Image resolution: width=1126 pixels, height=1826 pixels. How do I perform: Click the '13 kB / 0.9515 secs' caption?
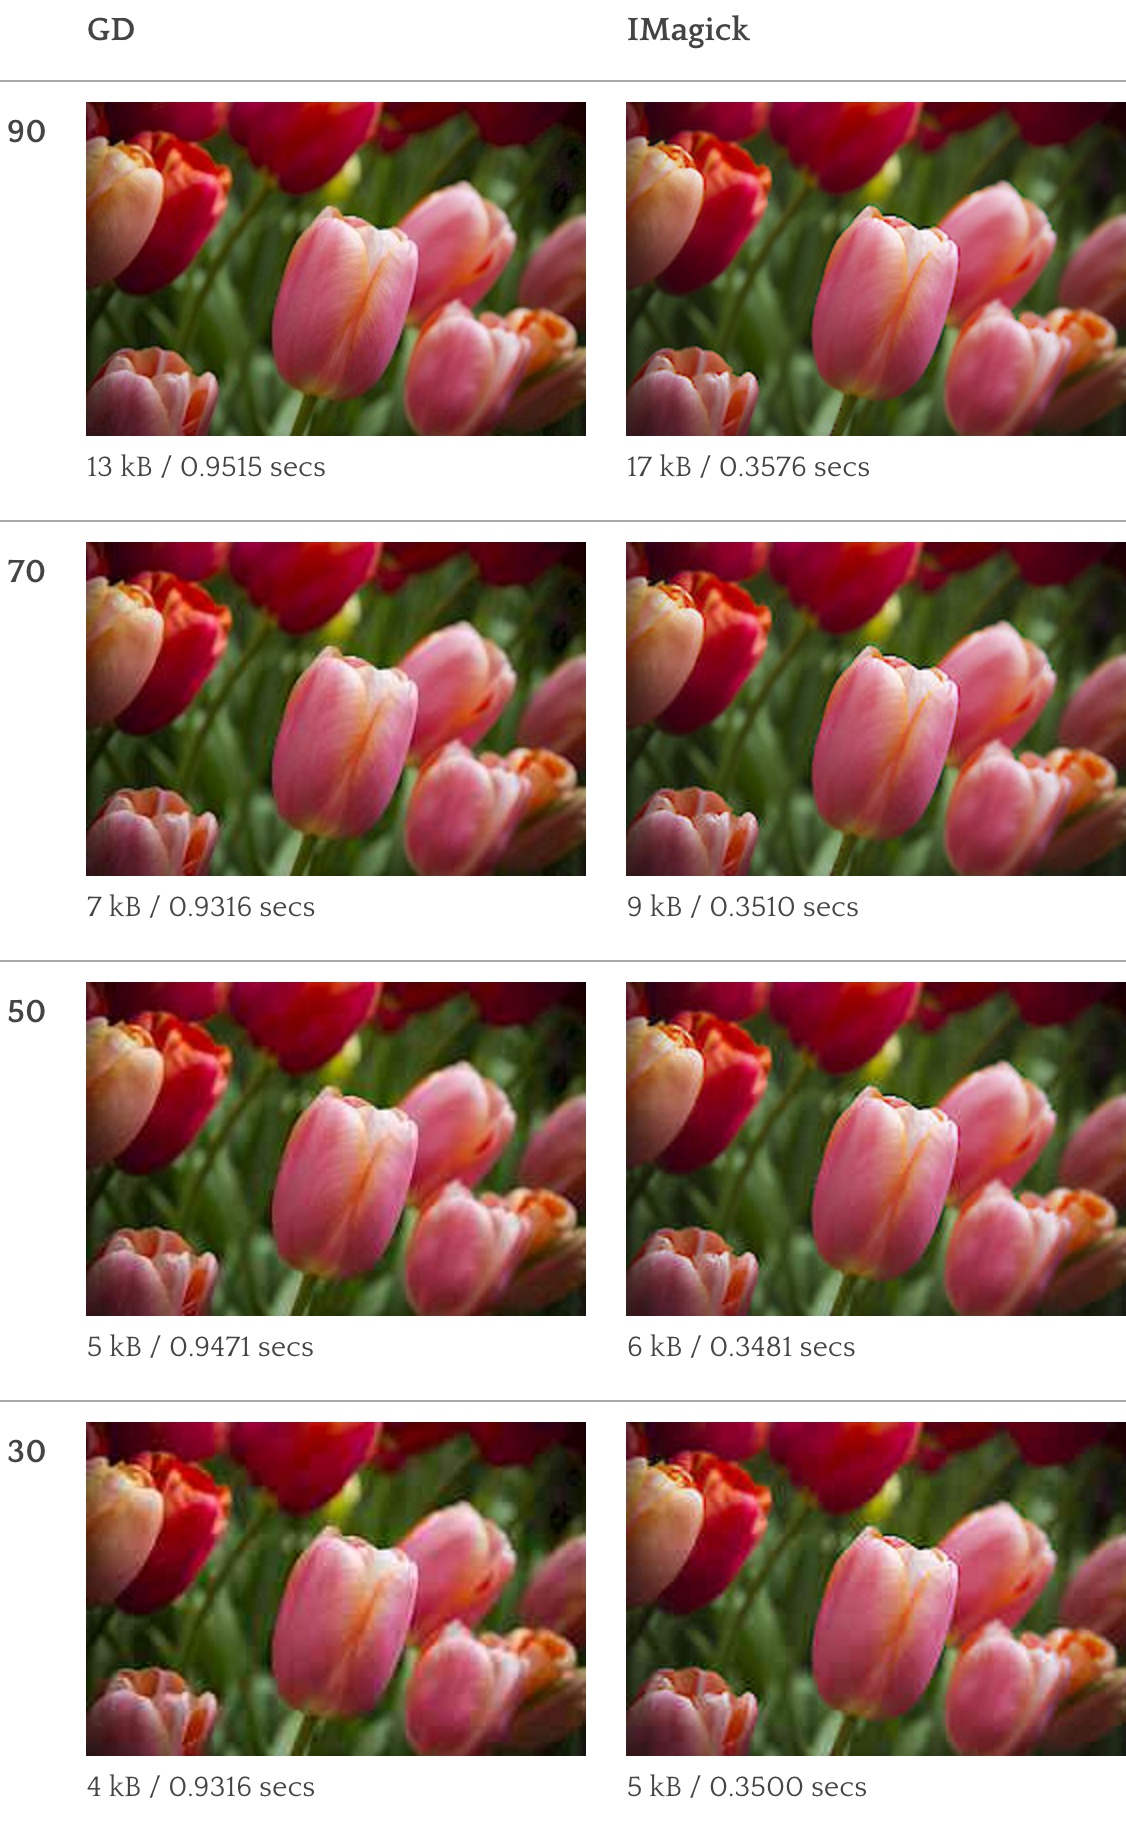point(206,467)
